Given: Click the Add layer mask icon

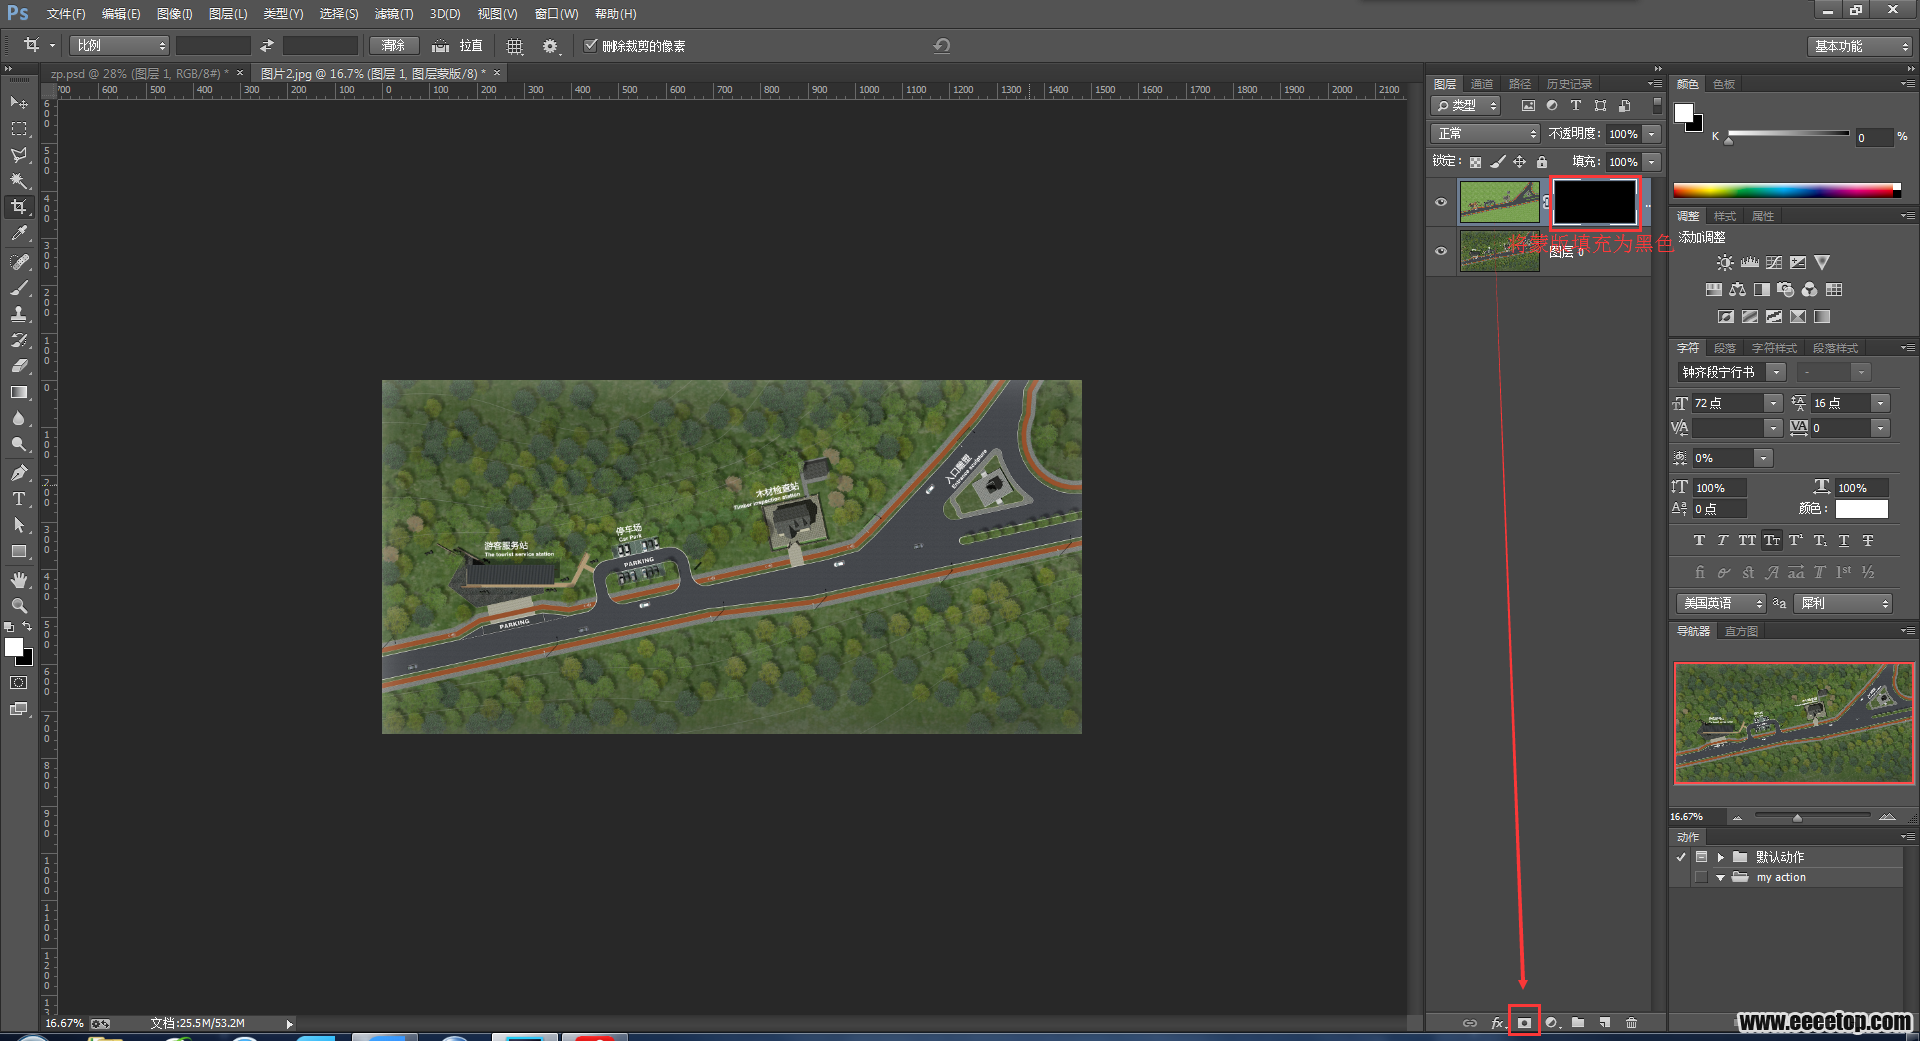Looking at the screenshot, I should (x=1524, y=1022).
